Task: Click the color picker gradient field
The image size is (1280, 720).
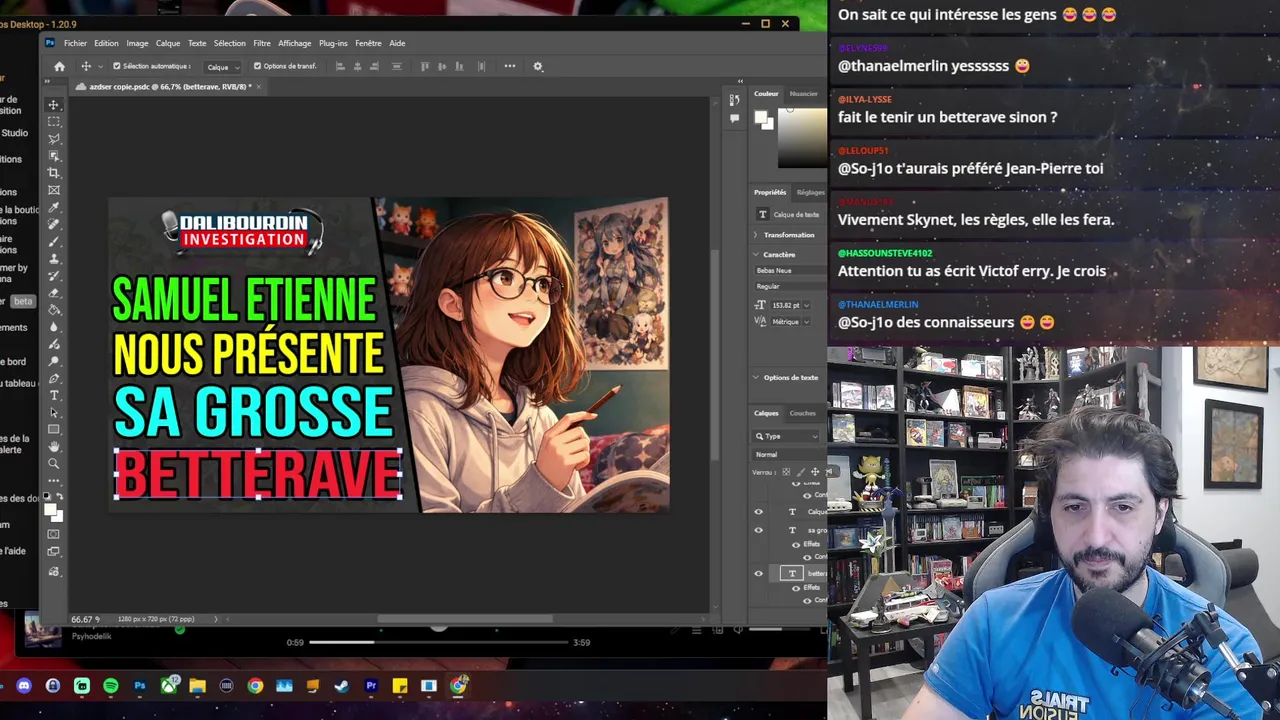Action: pos(802,137)
